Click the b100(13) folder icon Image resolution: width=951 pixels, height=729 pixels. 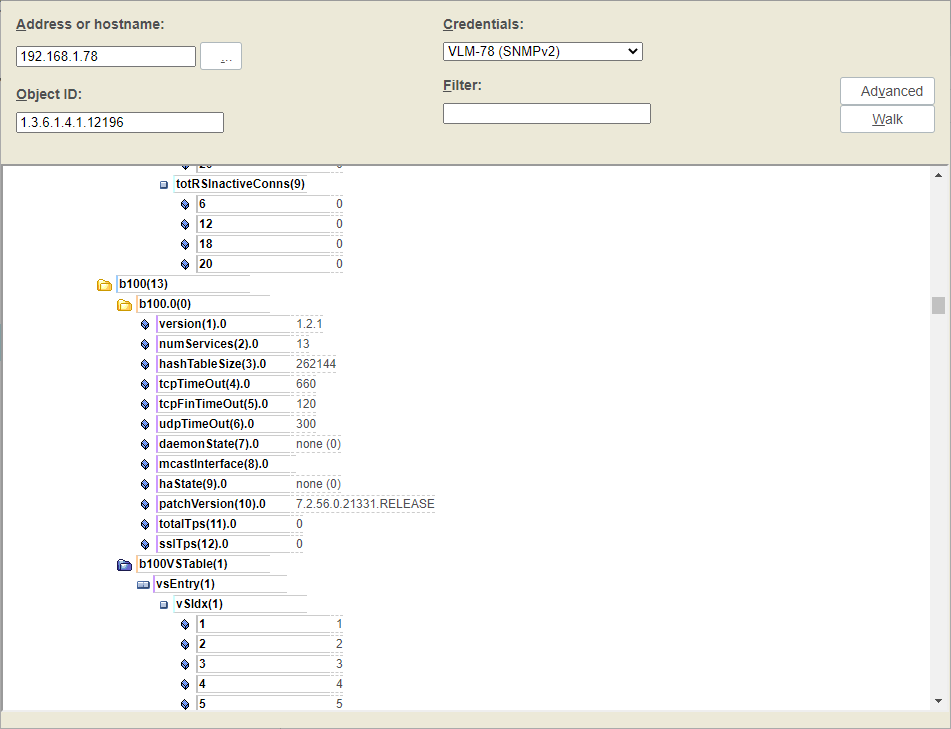[x=104, y=285]
